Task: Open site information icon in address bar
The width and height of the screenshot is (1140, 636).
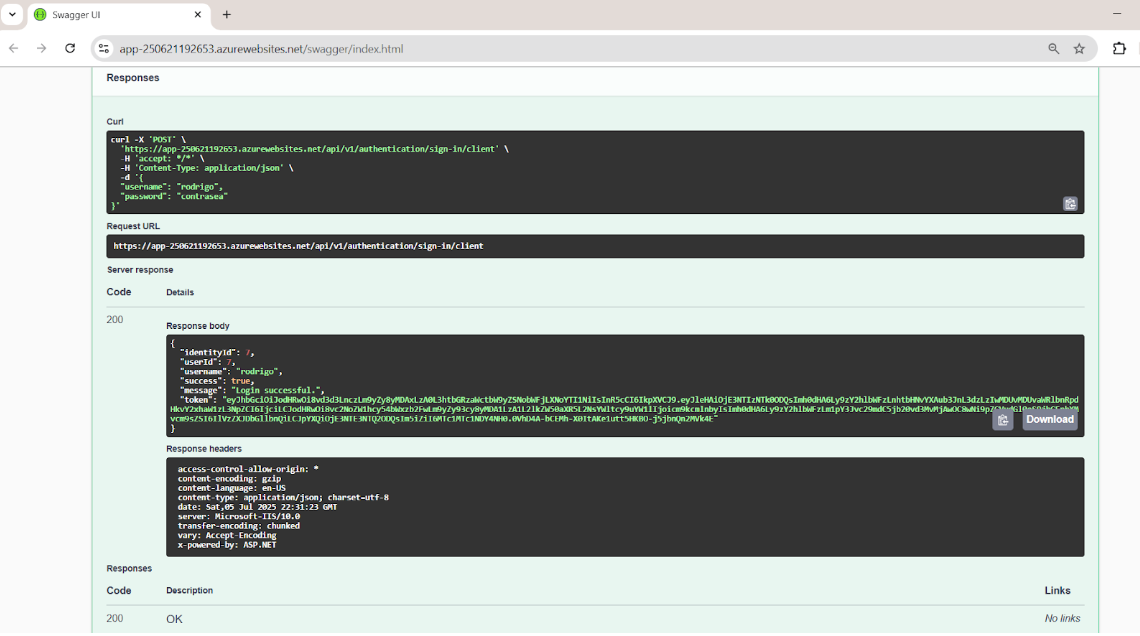Action: point(104,49)
